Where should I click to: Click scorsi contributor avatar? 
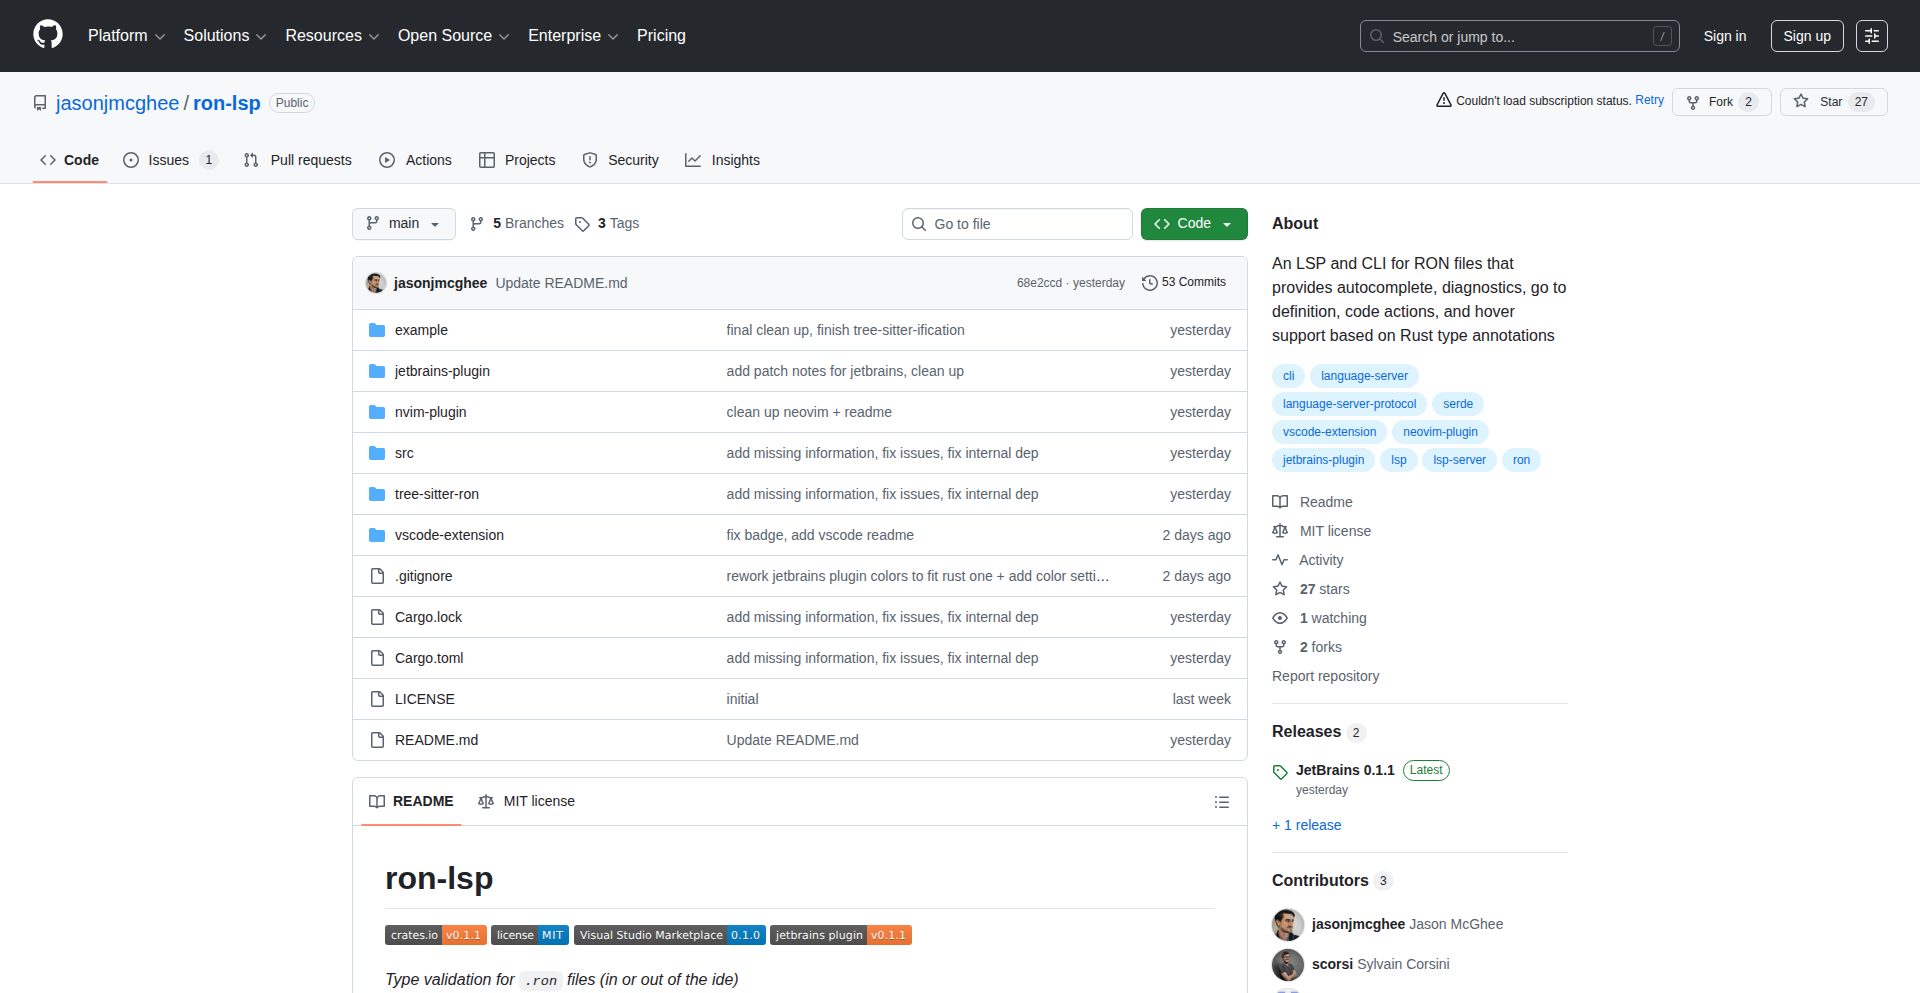[1288, 965]
